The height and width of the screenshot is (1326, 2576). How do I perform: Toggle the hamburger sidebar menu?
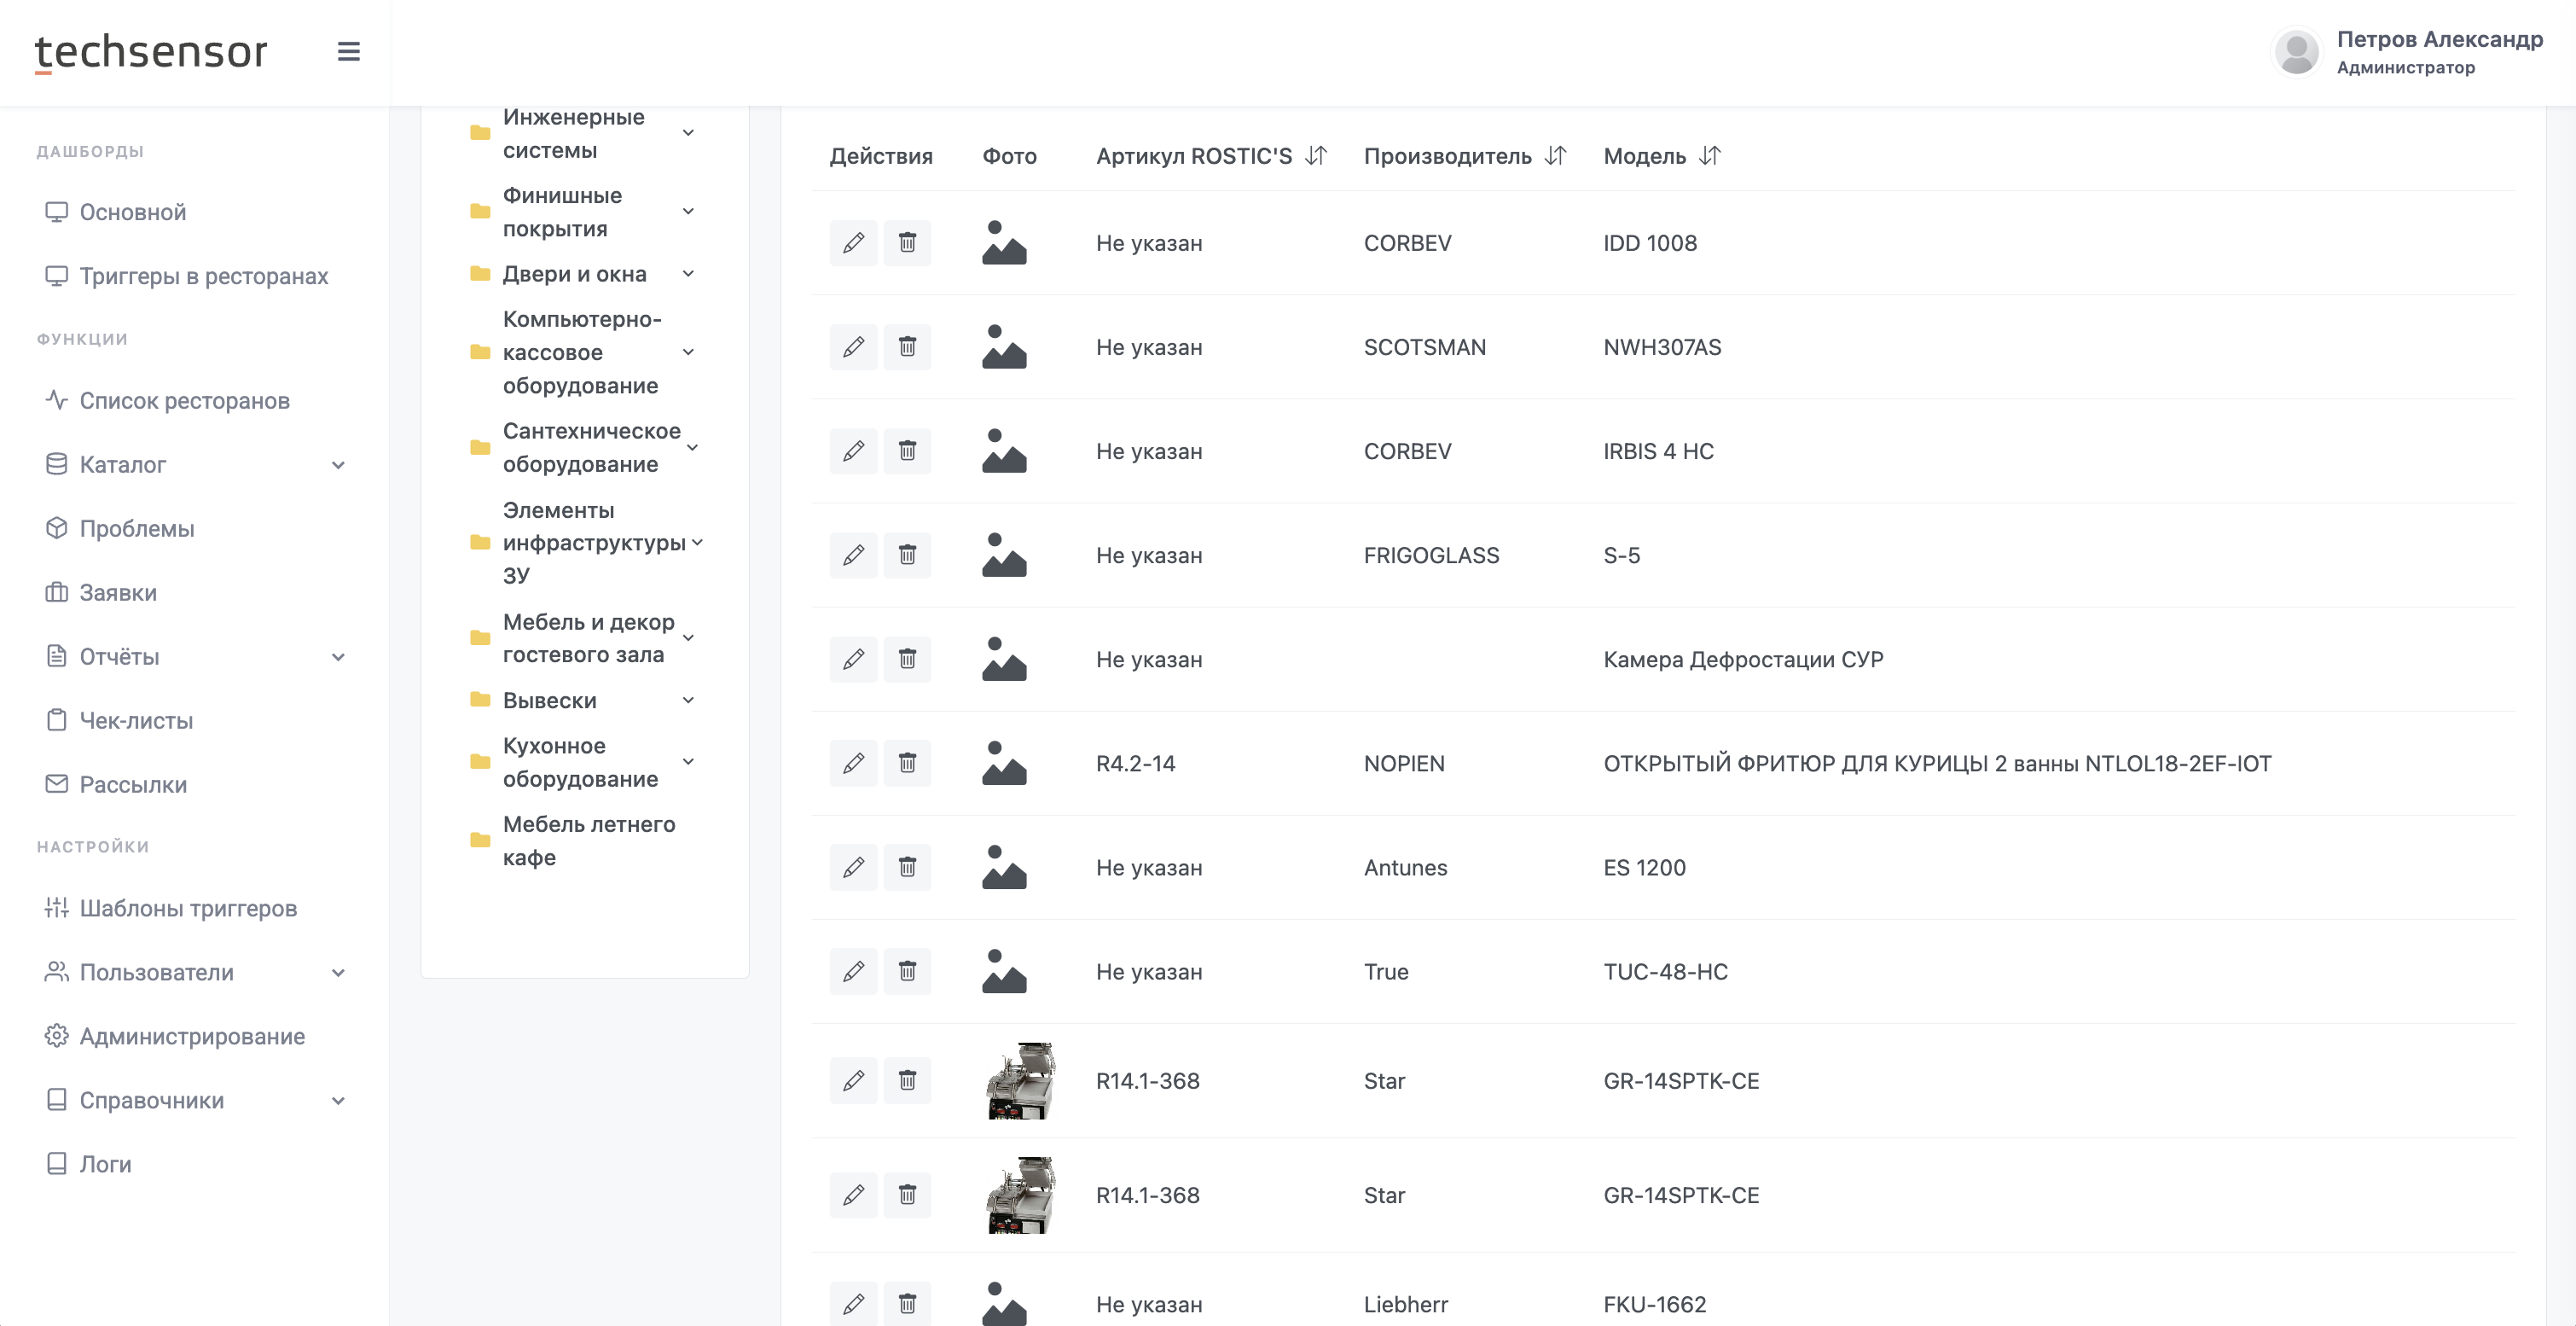coord(348,51)
